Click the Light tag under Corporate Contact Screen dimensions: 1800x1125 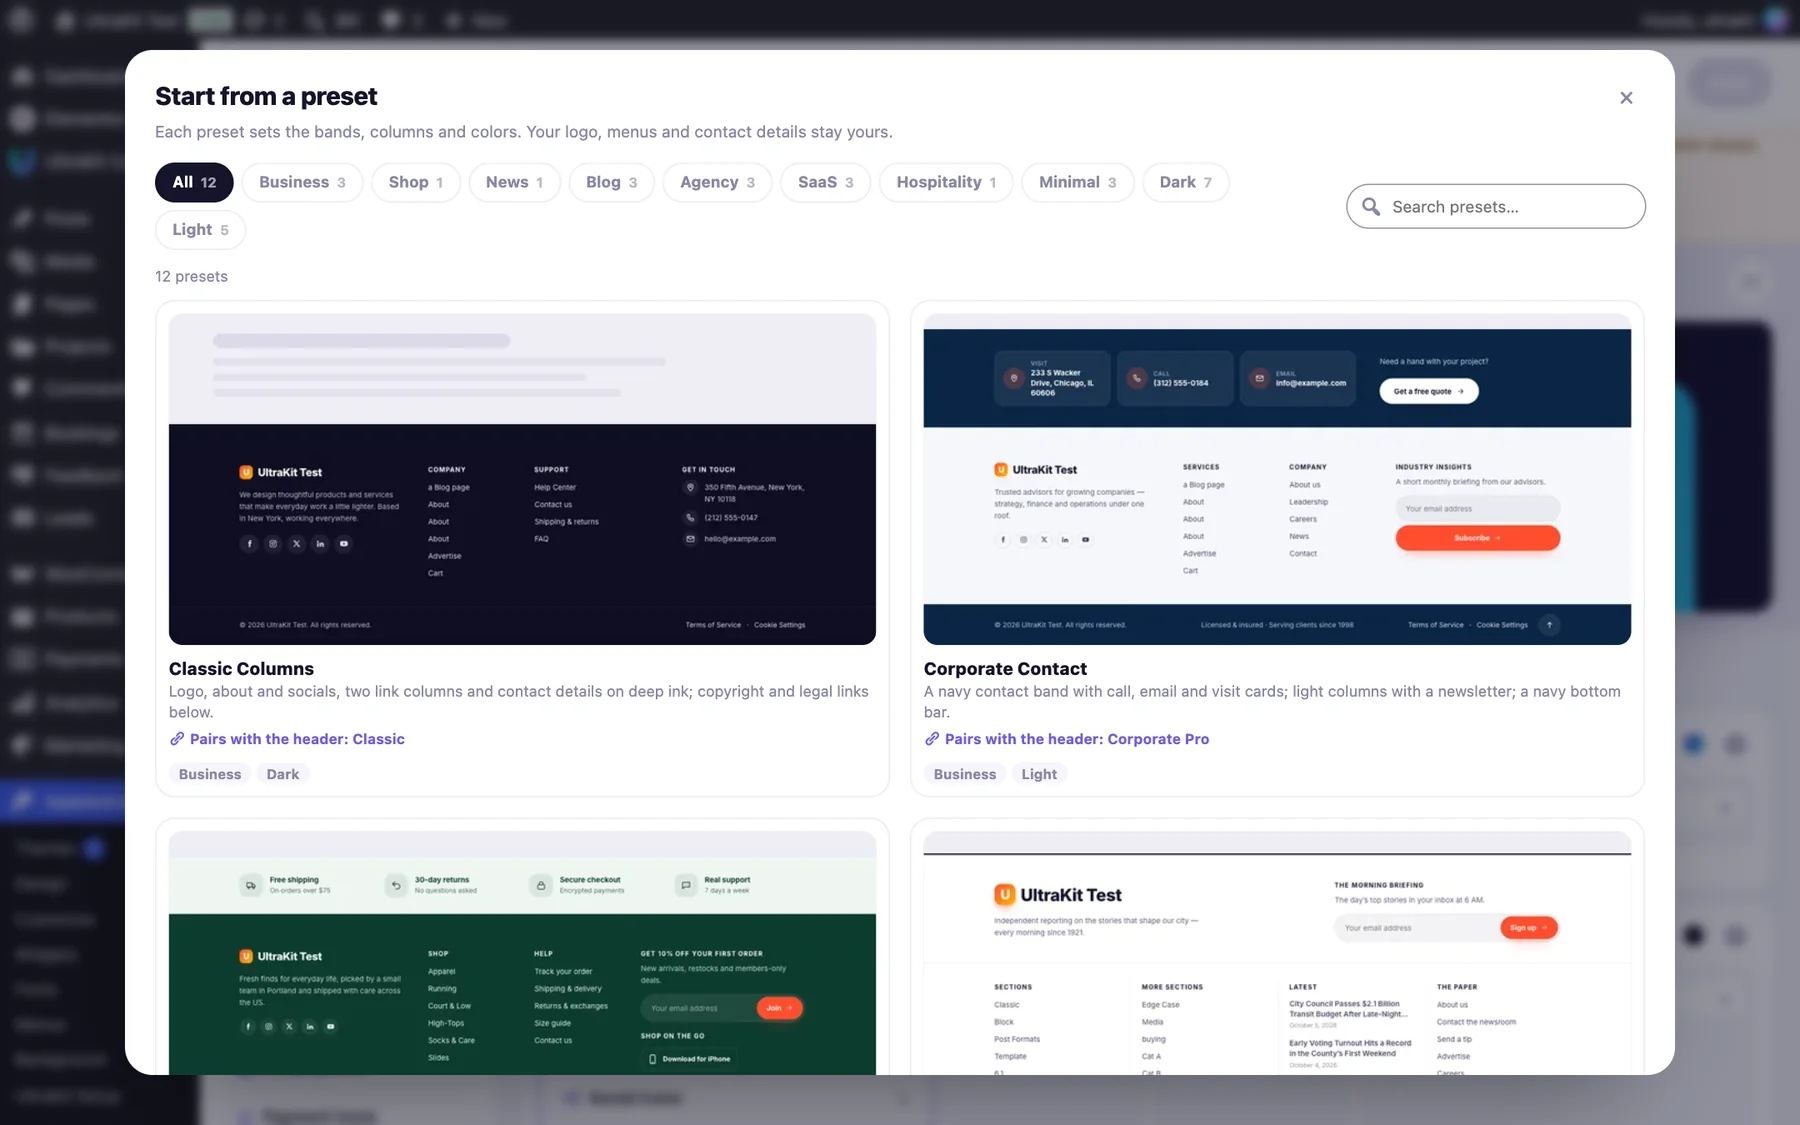tap(1039, 774)
